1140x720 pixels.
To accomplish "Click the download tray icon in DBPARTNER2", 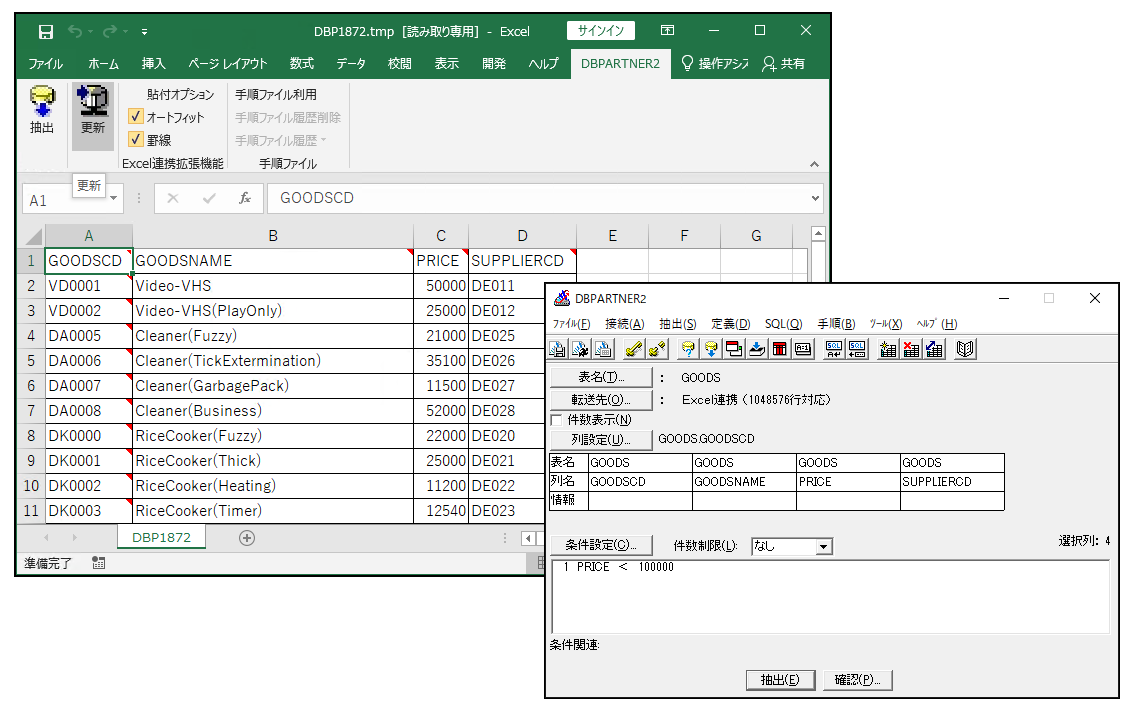I will point(757,349).
